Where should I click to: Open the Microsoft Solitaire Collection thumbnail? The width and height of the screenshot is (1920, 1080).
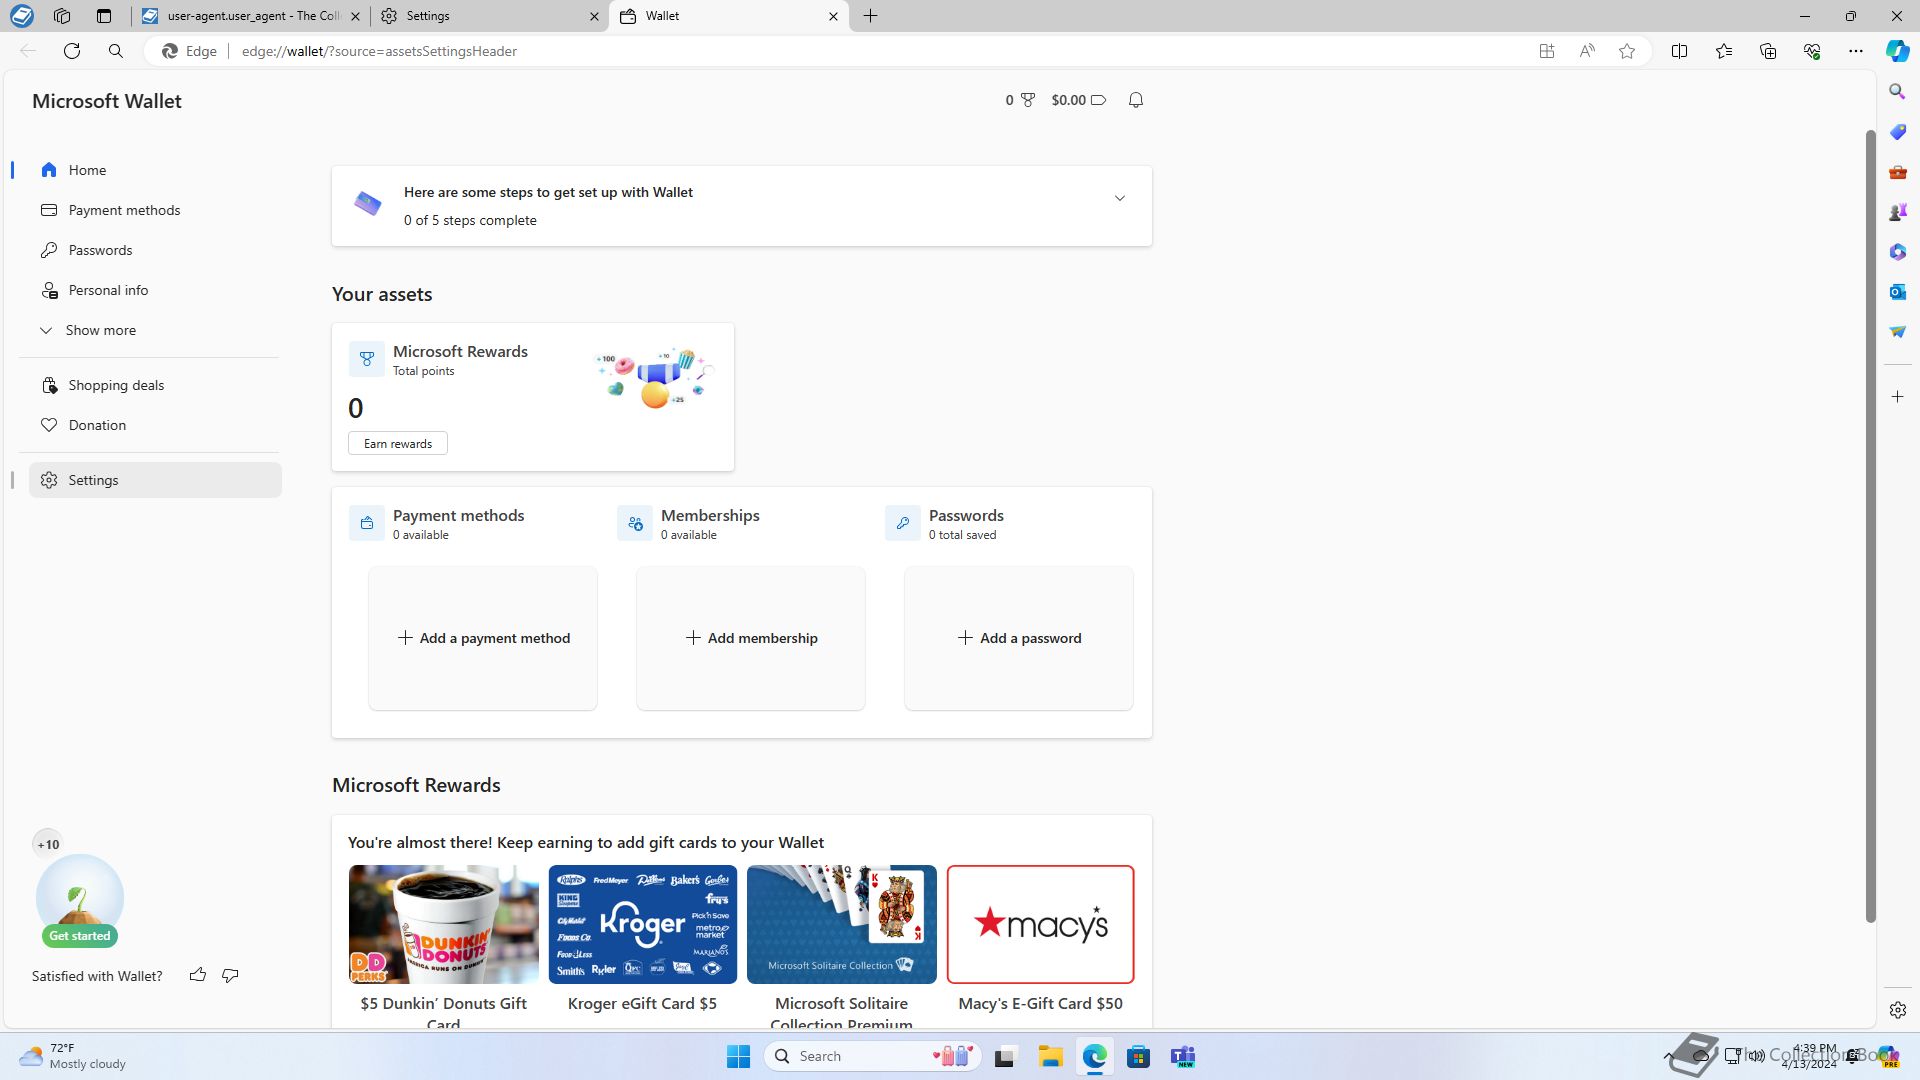tap(841, 924)
